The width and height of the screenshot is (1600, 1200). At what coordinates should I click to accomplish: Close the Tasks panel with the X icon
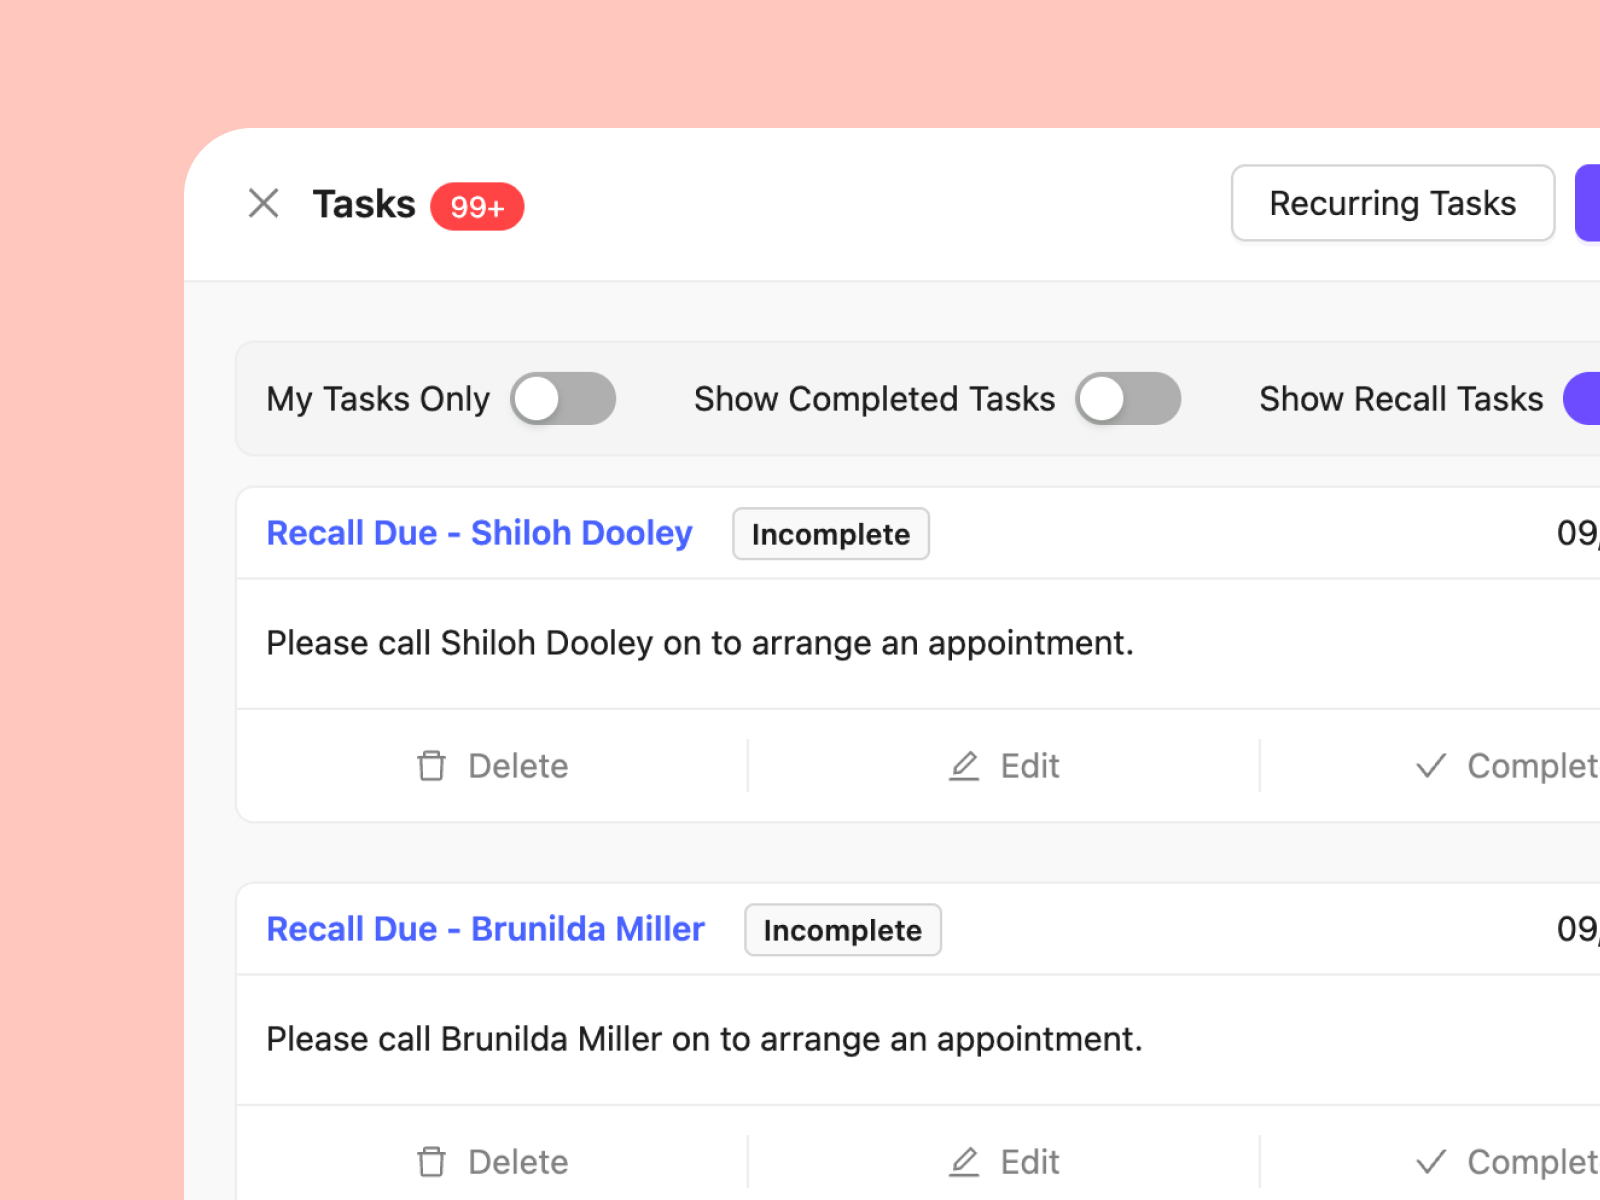[x=263, y=203]
